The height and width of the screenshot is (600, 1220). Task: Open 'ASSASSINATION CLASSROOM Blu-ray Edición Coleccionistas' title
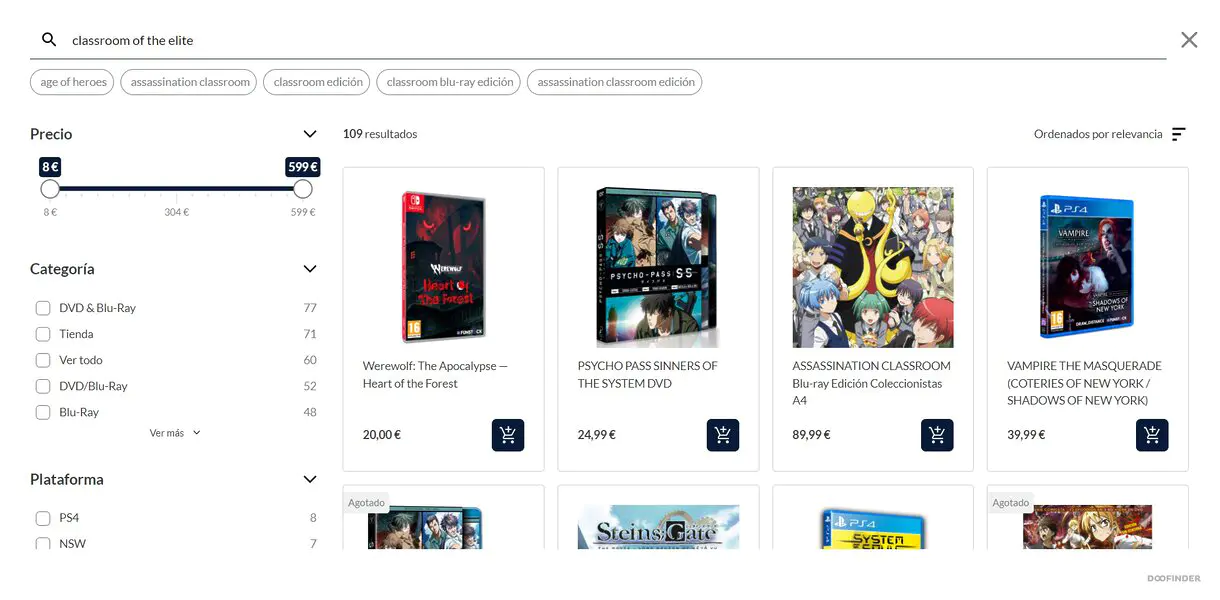[x=872, y=383]
